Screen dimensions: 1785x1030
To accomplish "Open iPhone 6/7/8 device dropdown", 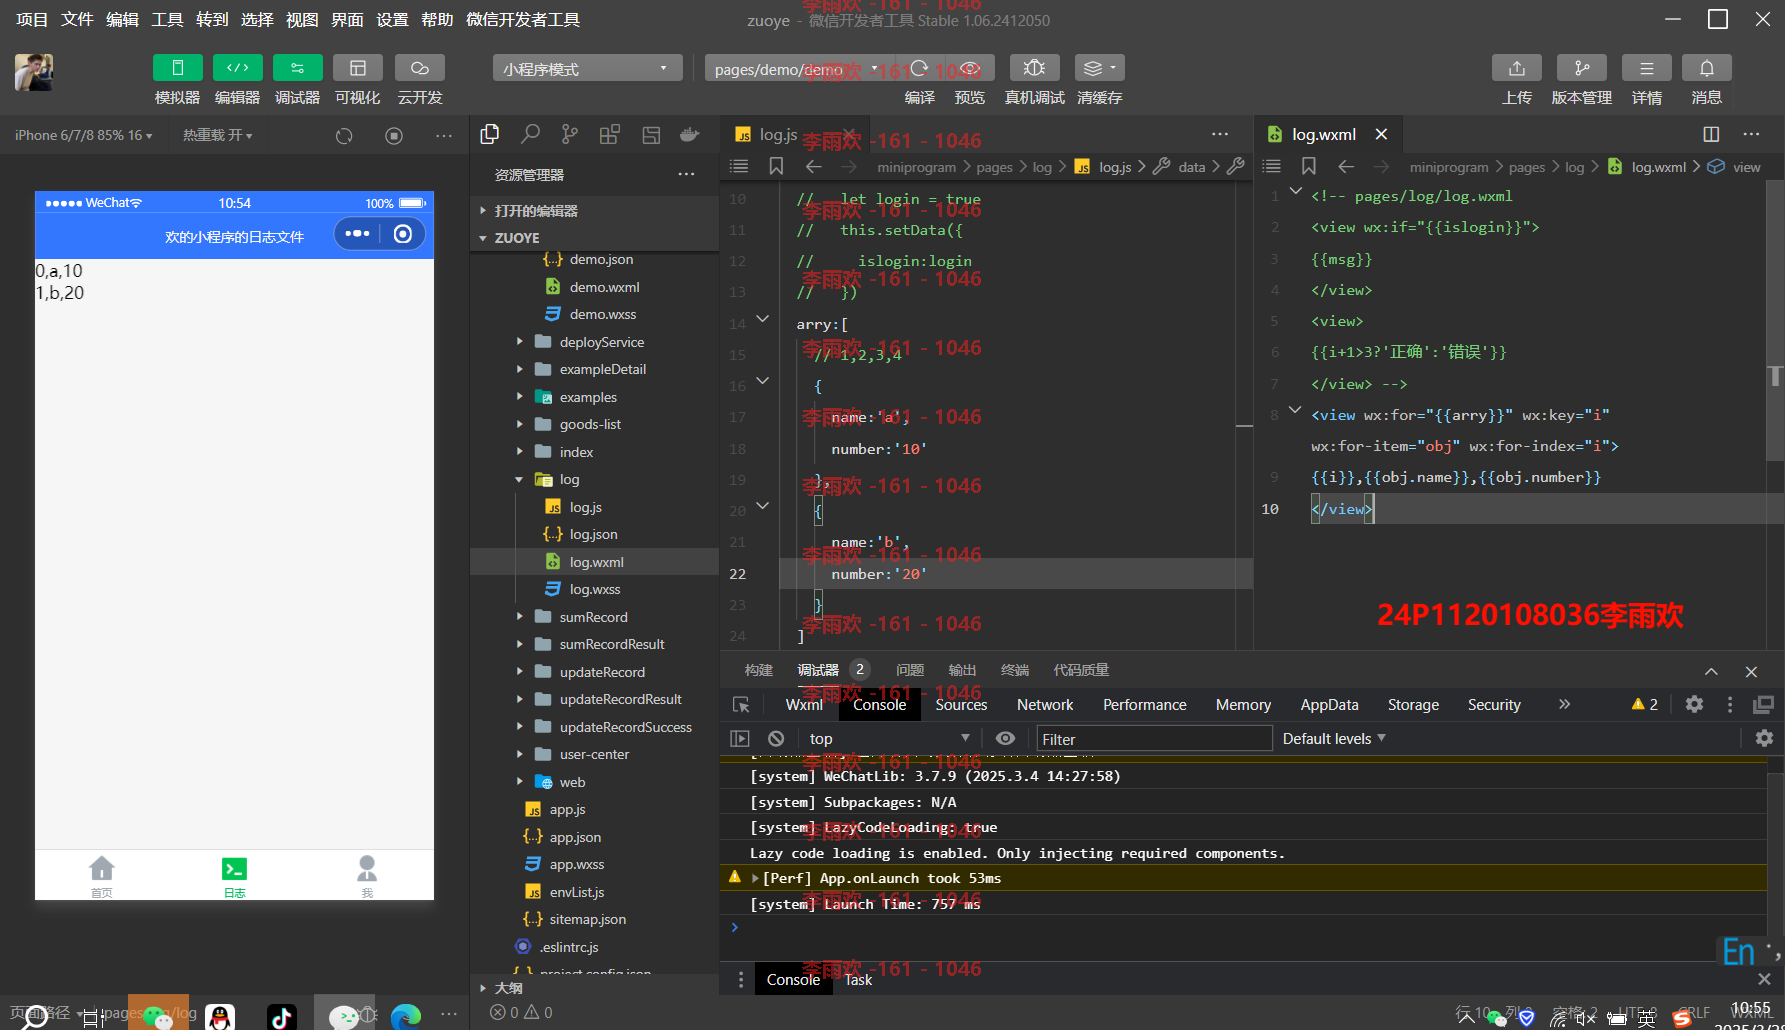I will (83, 135).
